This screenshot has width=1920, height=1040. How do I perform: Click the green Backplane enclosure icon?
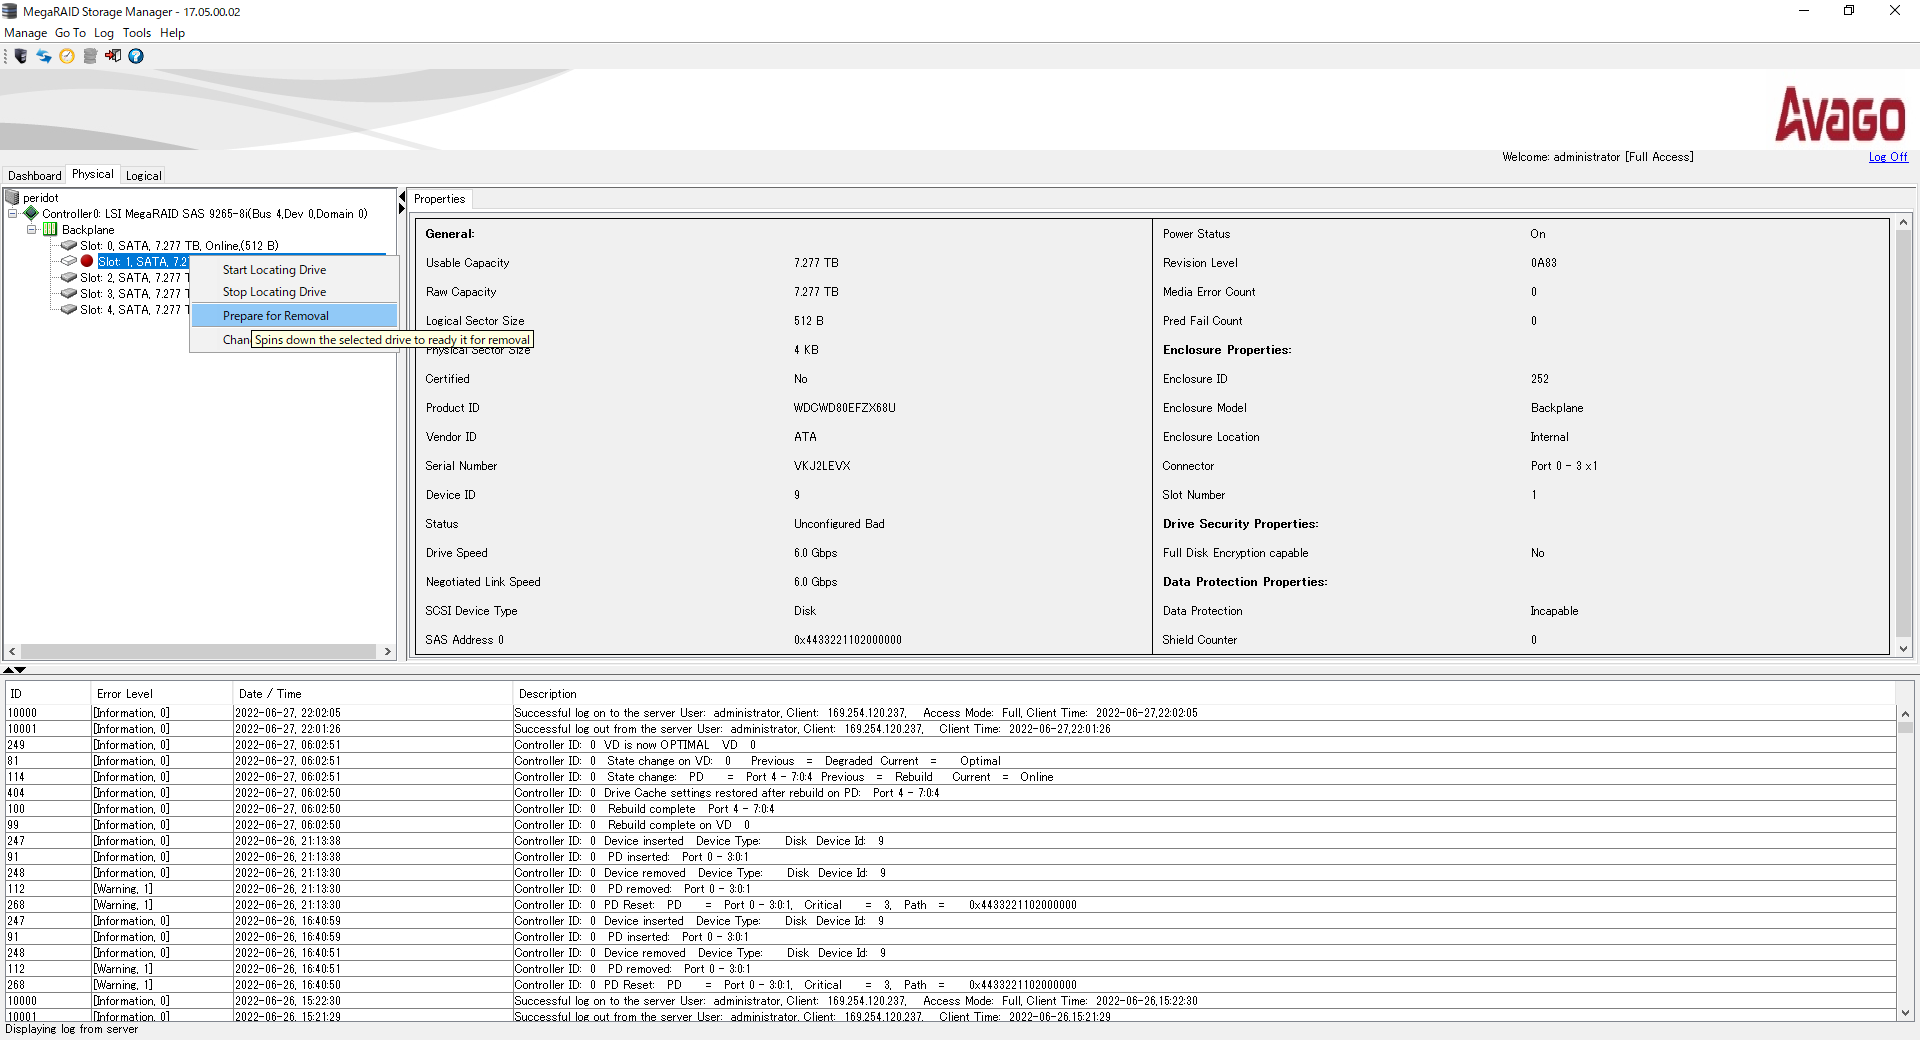(x=50, y=229)
